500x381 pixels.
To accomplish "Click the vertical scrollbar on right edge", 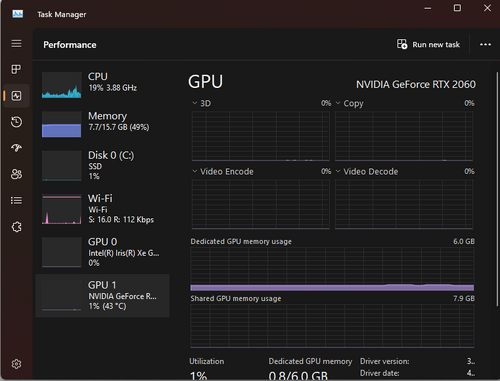I will [497, 188].
